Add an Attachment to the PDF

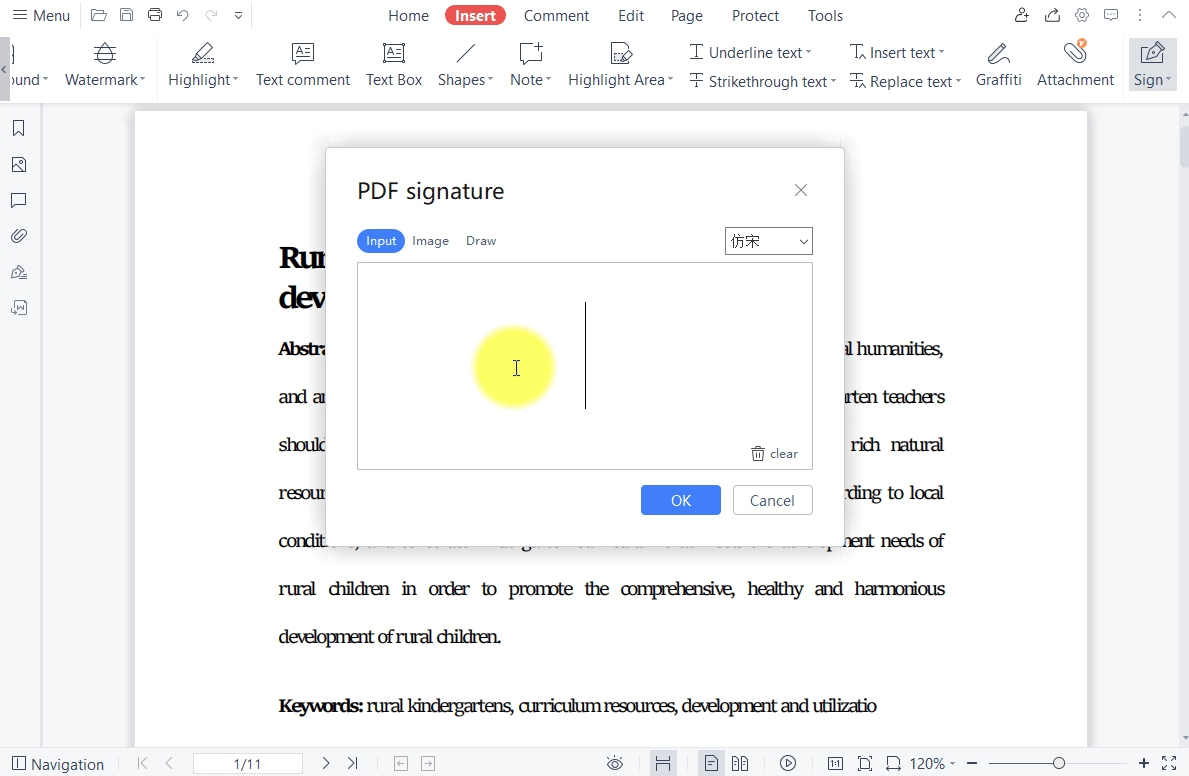pos(1075,63)
